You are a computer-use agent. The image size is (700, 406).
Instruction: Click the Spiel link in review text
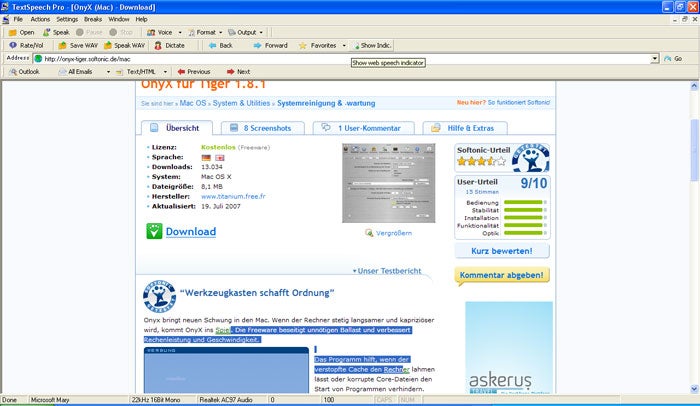pos(223,330)
